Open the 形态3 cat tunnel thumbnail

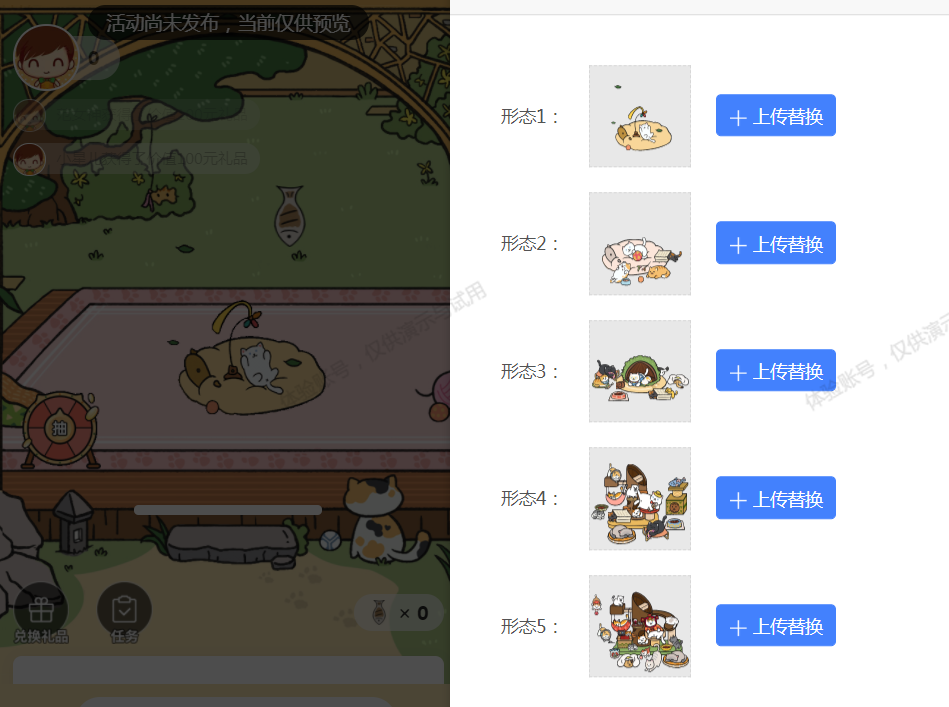(640, 371)
